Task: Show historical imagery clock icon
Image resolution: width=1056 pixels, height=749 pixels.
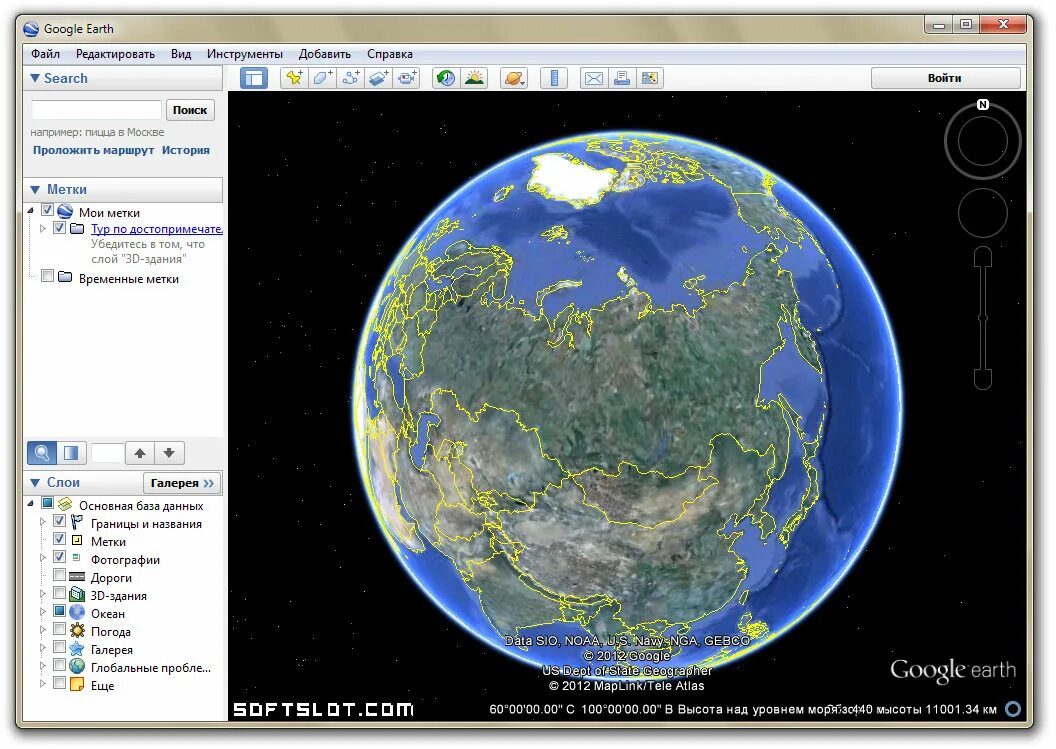Action: point(445,78)
